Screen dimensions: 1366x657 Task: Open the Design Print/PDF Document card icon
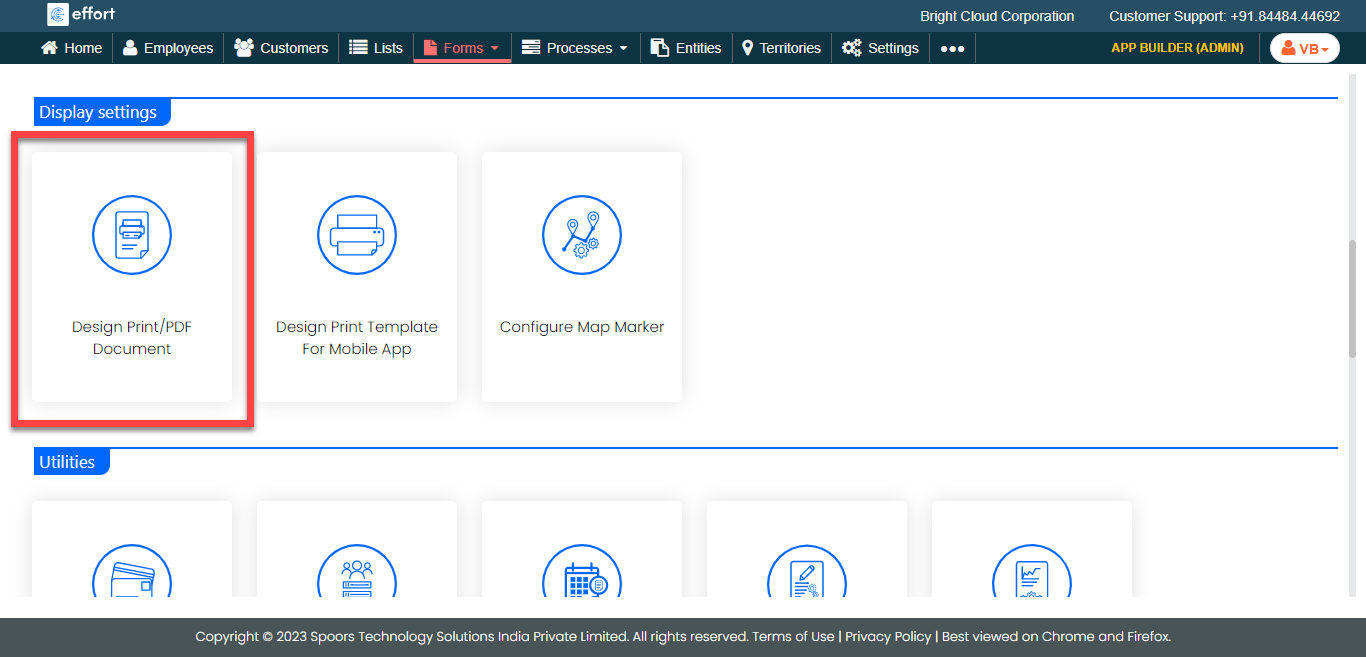click(x=132, y=236)
